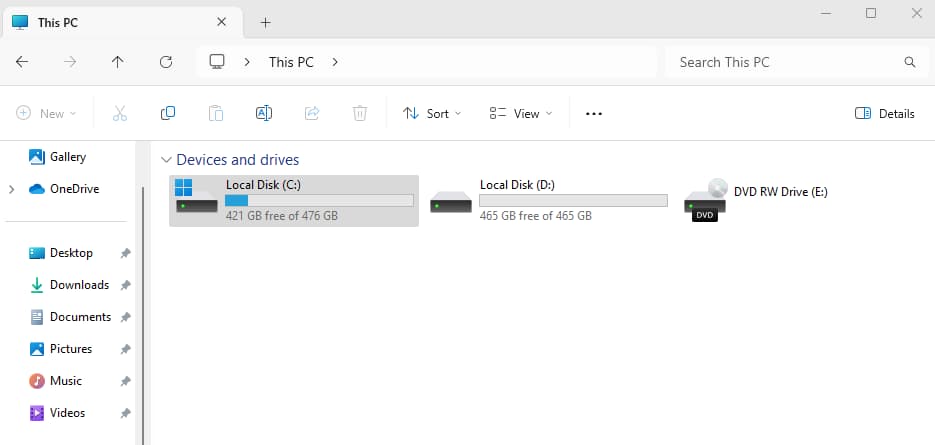Click the Cut scissors icon
The image size is (935, 445).
point(120,113)
